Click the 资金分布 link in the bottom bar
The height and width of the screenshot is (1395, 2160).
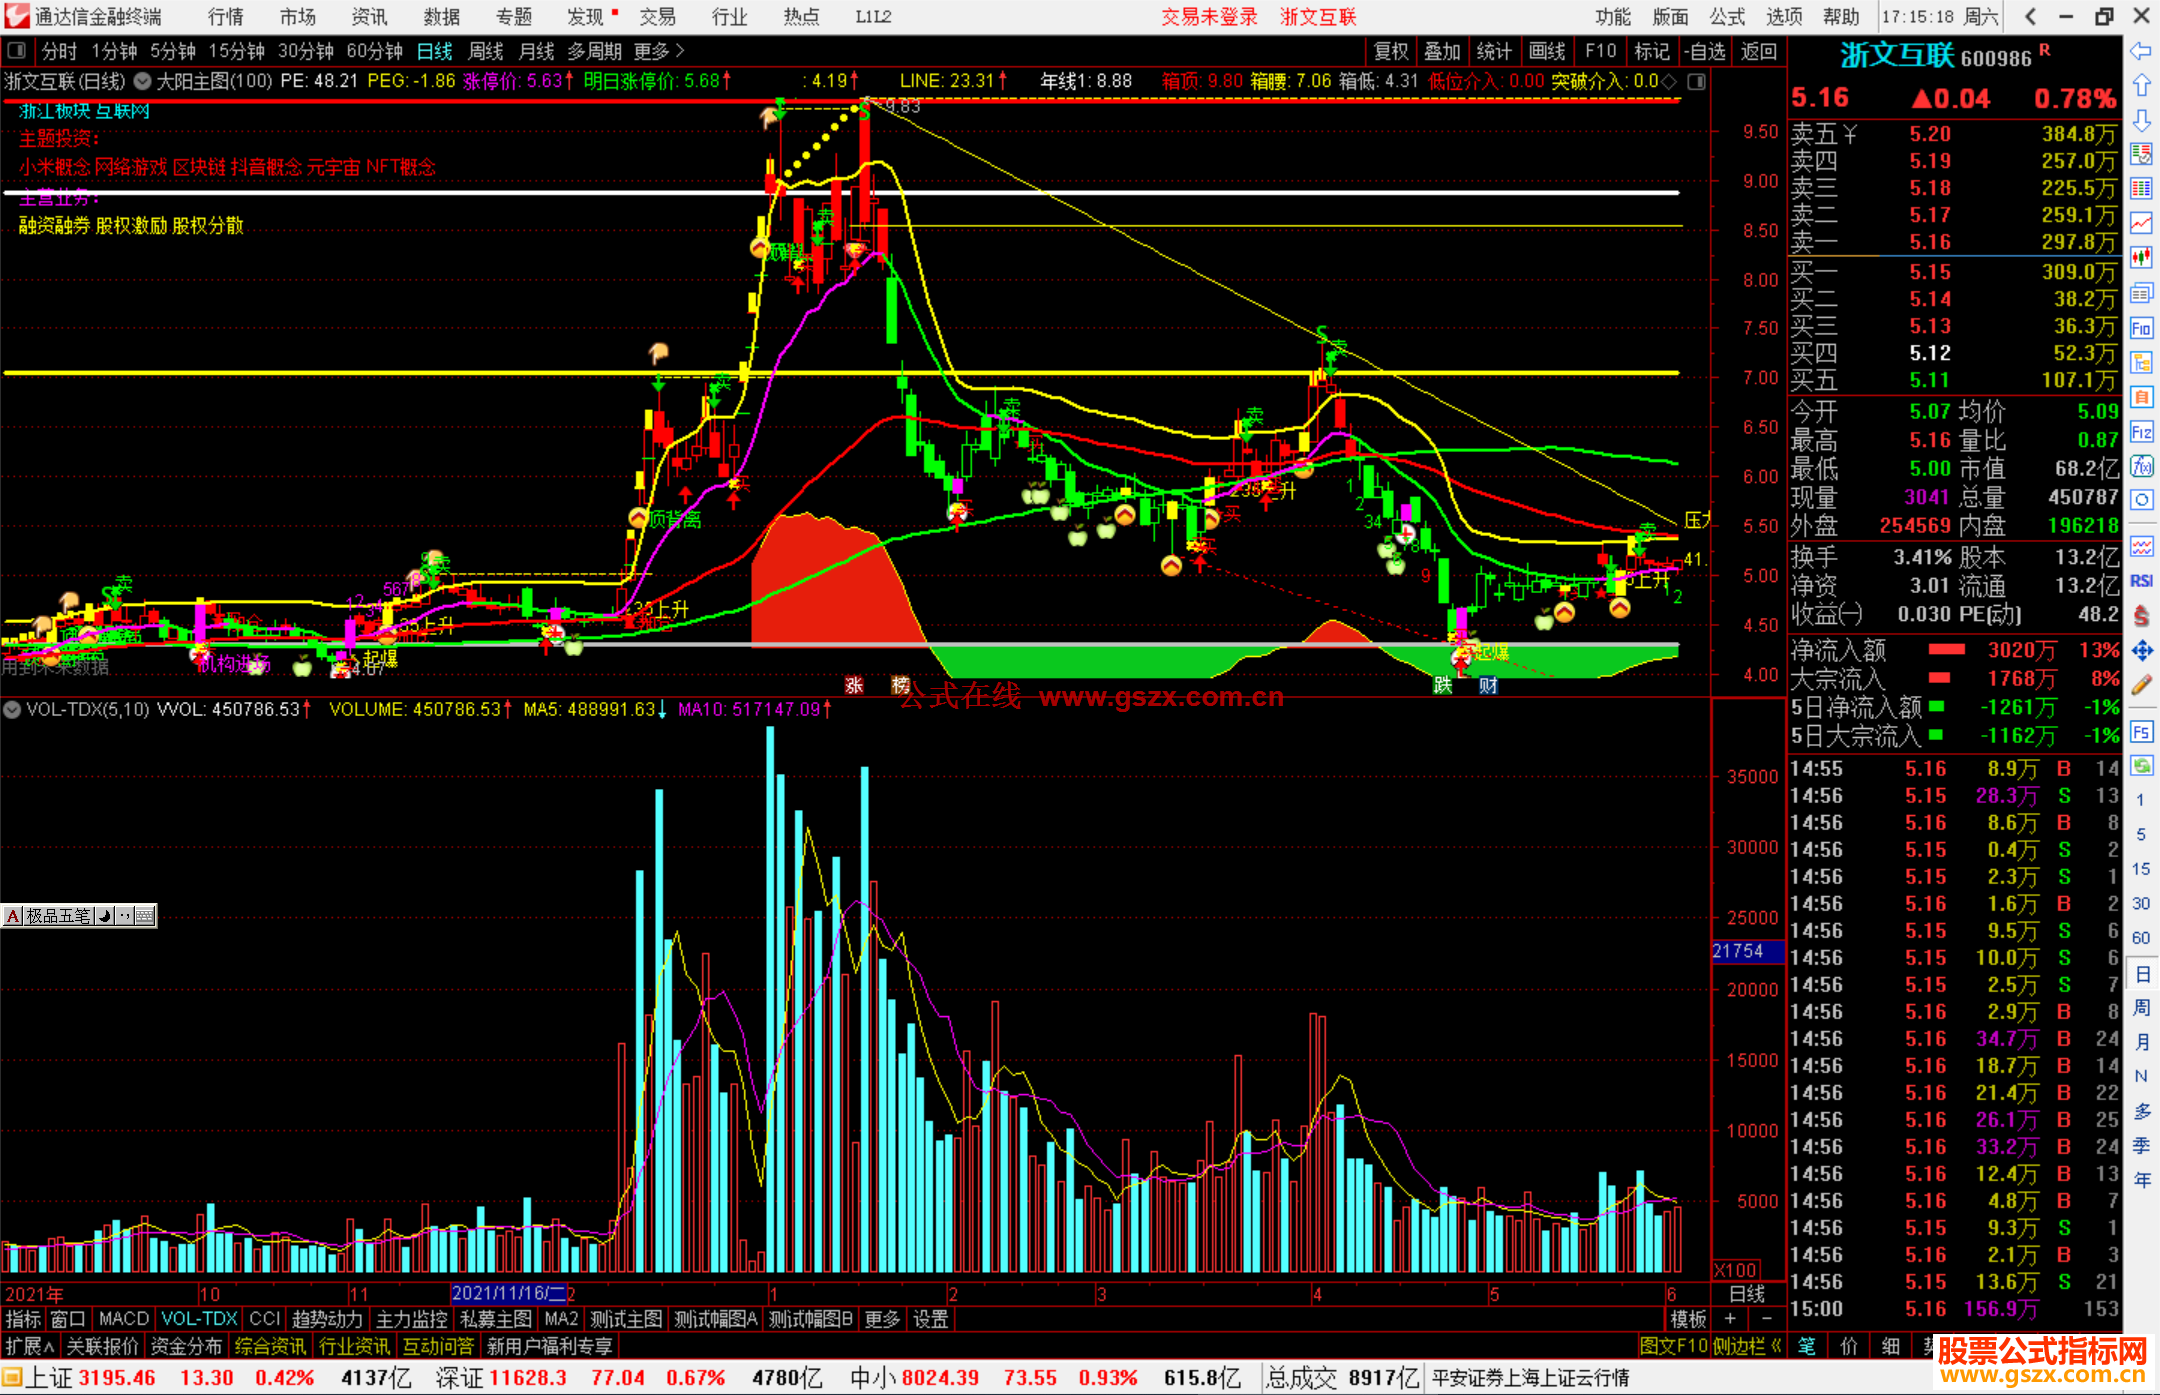click(x=186, y=1346)
